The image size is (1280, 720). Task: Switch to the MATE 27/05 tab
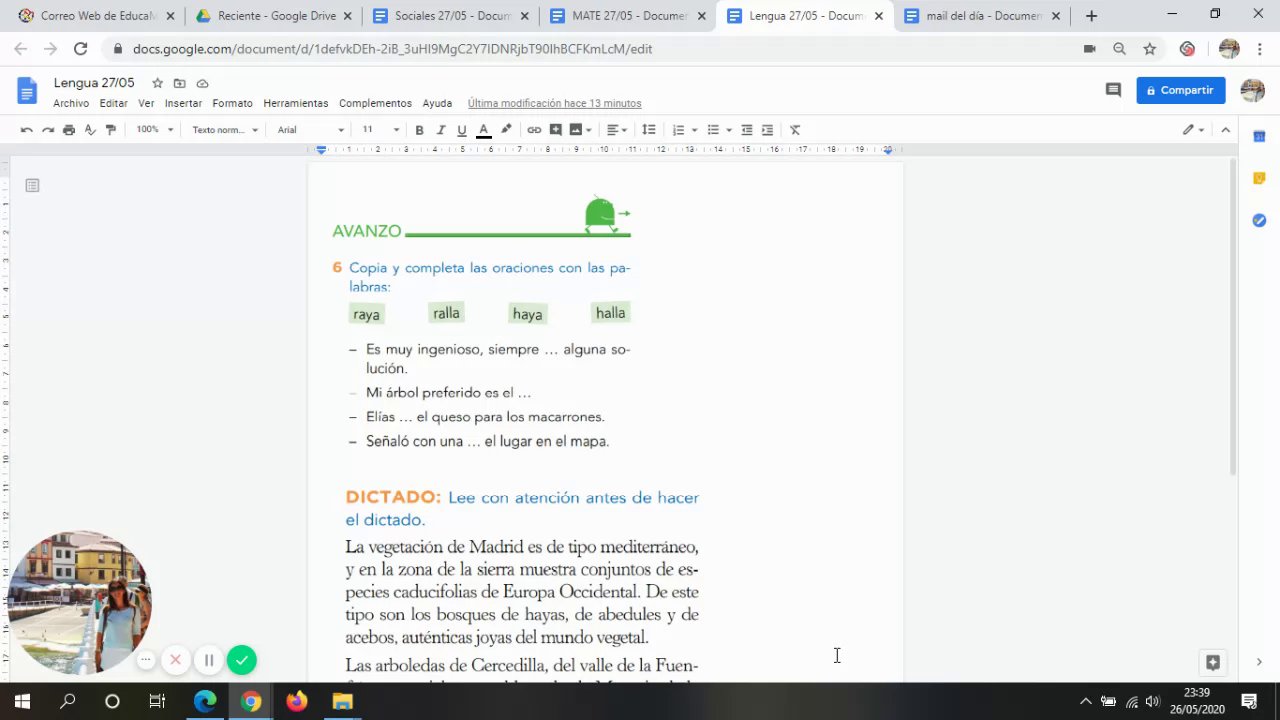point(627,16)
